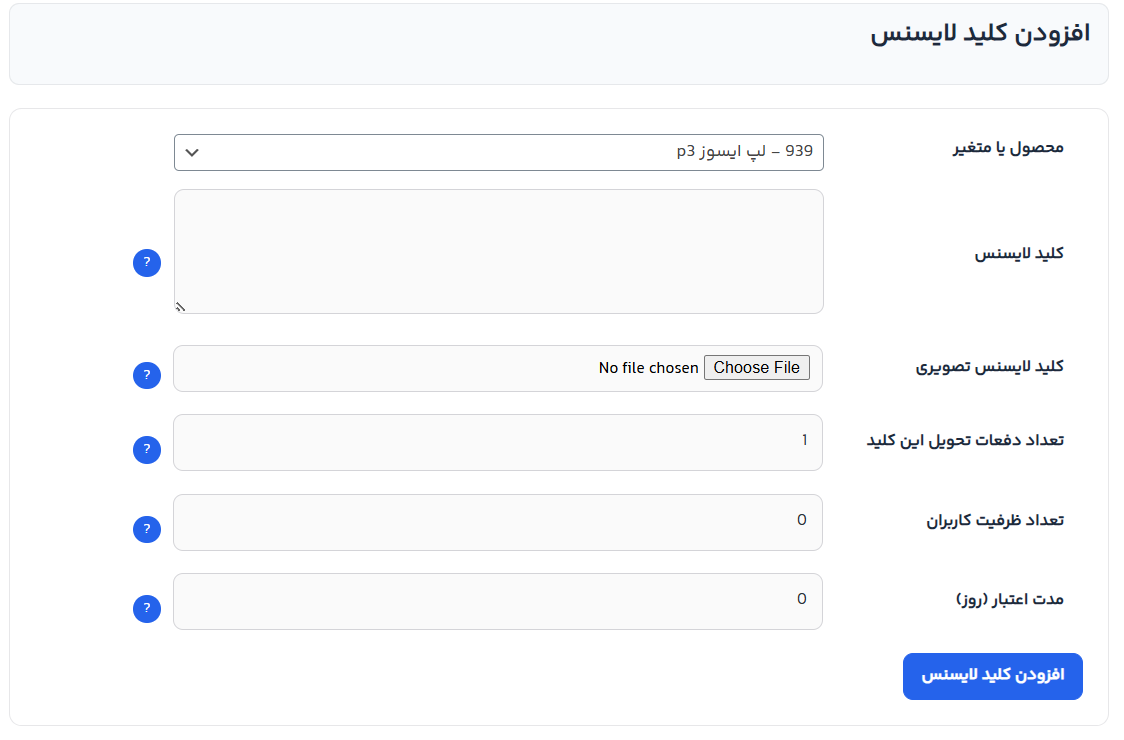The image size is (1124, 740).
Task: Click label مدت اعتبار (روز)
Action: [x=1010, y=599]
